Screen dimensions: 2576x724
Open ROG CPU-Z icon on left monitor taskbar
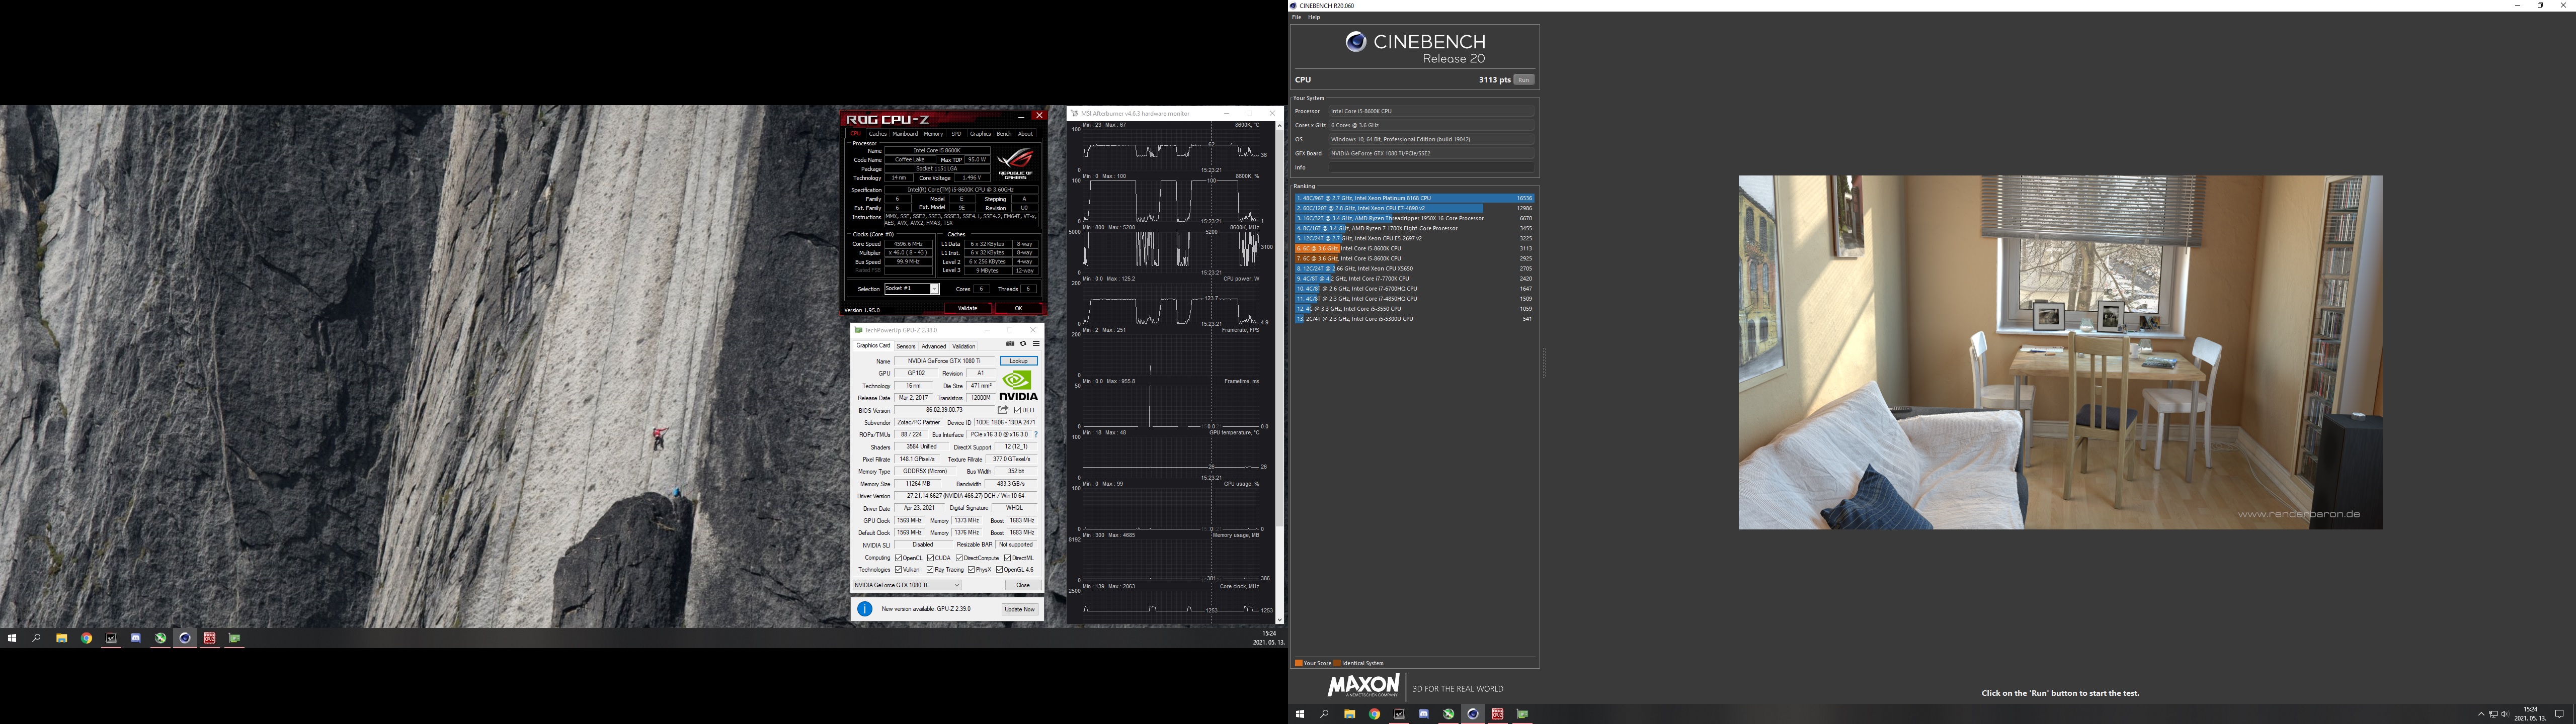tap(209, 638)
